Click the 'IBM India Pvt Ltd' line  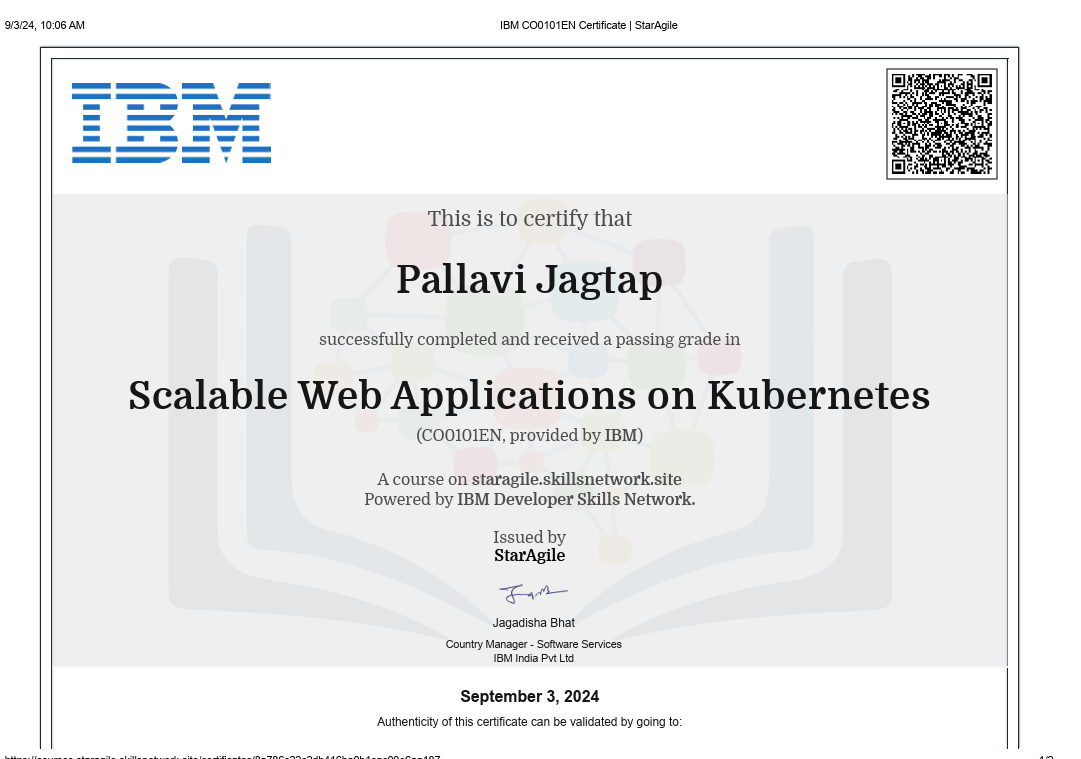tap(534, 658)
